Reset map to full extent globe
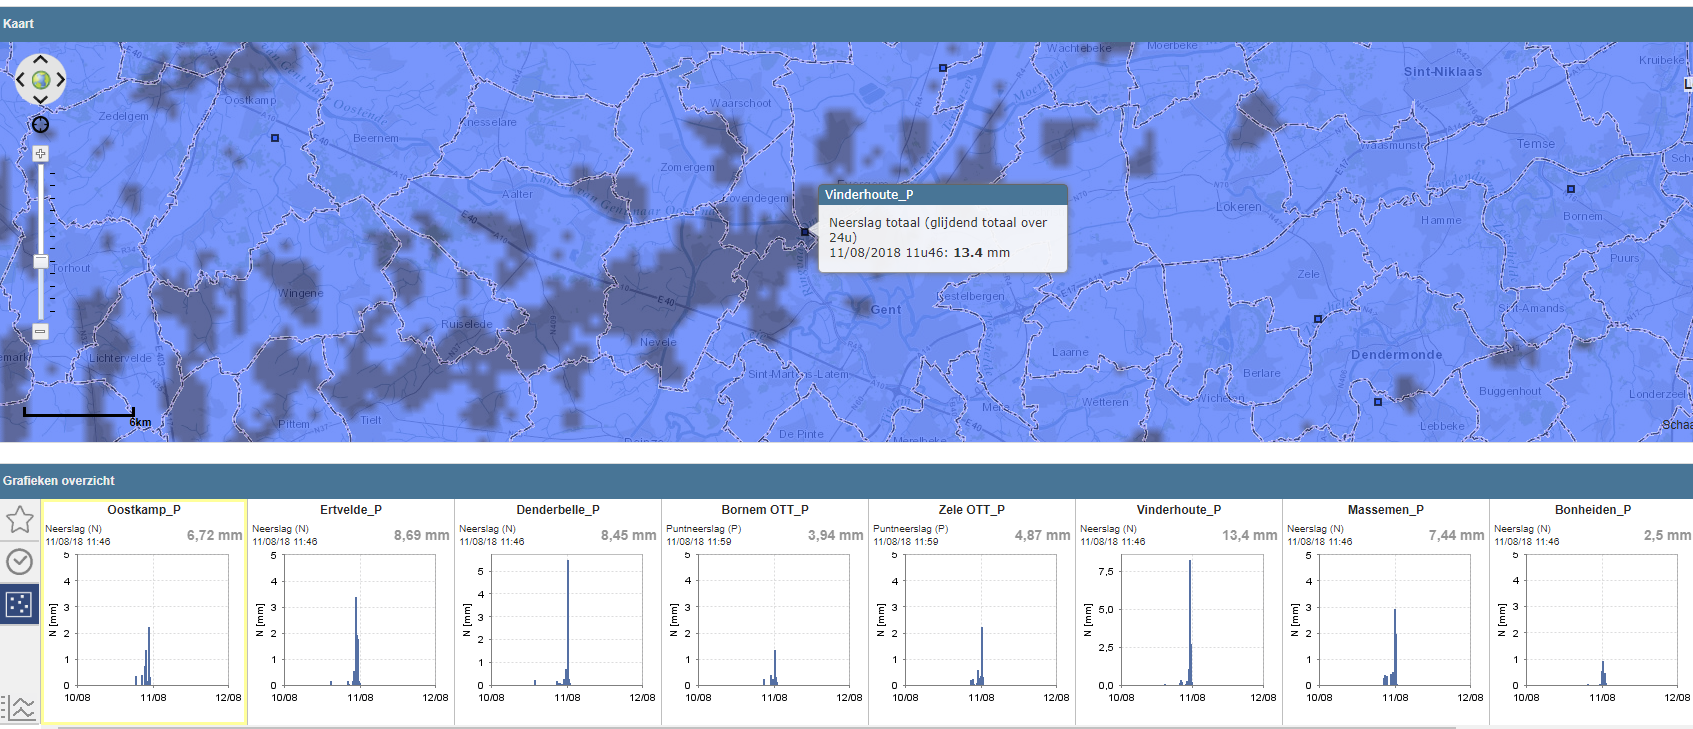Screen dimensions: 1693x729 [40, 80]
